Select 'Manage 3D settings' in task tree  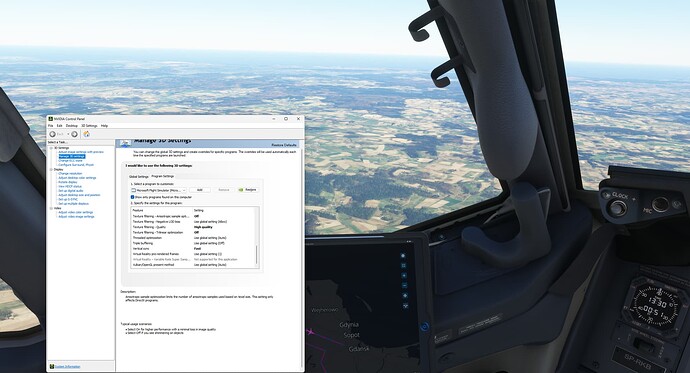(72, 156)
